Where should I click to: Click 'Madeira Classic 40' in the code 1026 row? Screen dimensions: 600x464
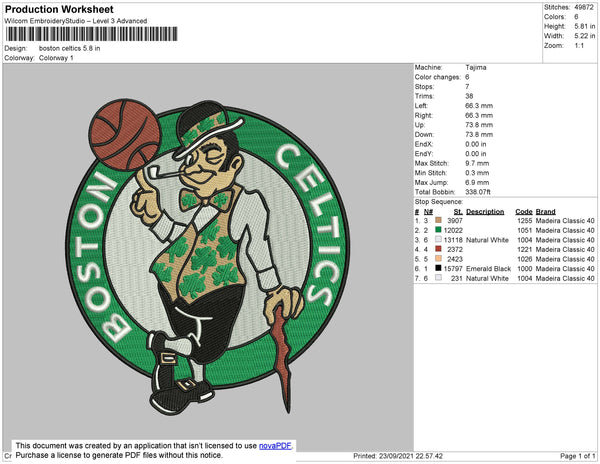click(565, 259)
